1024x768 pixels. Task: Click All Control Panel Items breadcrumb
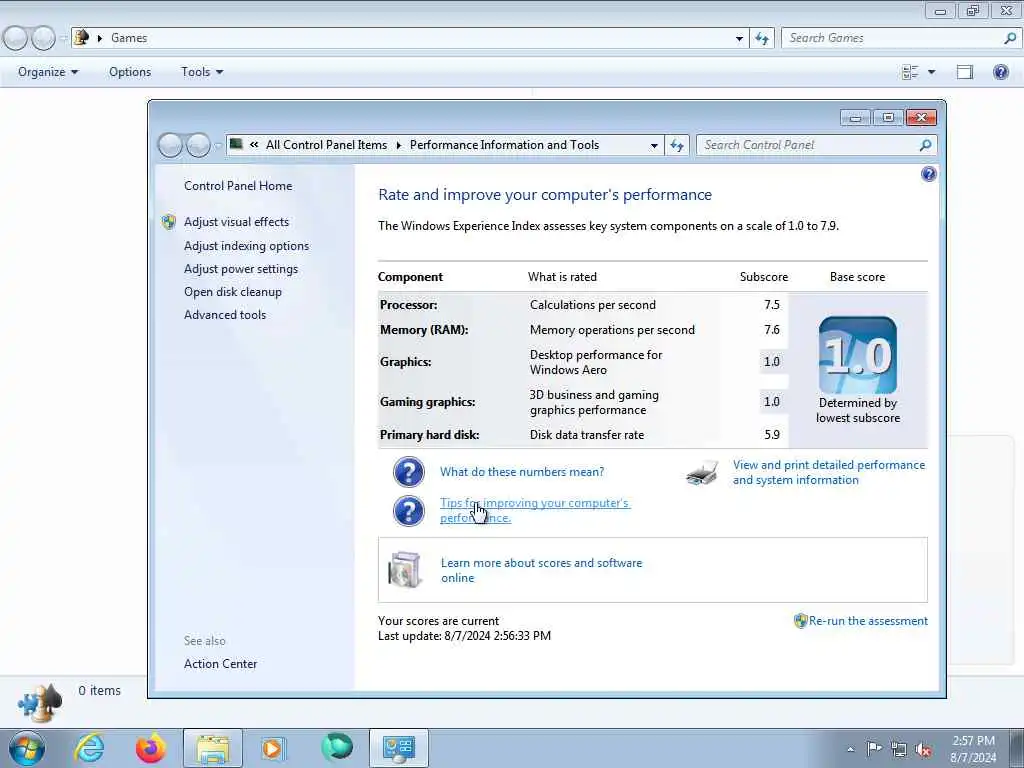[x=327, y=145]
